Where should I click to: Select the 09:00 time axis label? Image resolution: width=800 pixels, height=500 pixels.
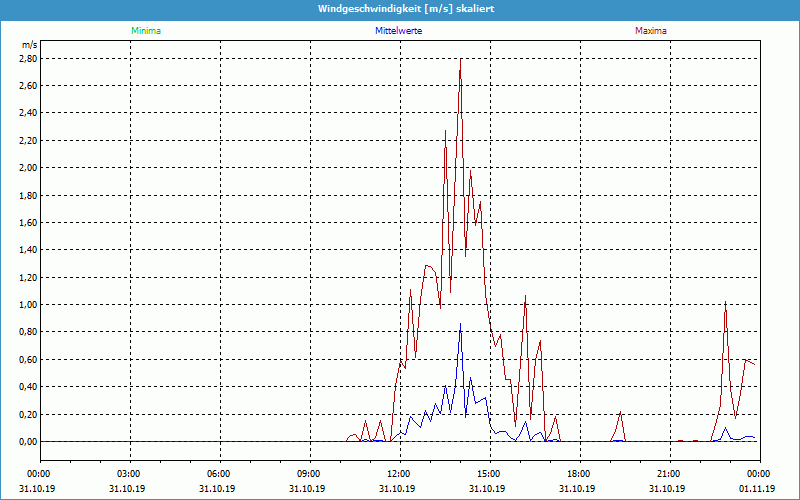coord(309,474)
